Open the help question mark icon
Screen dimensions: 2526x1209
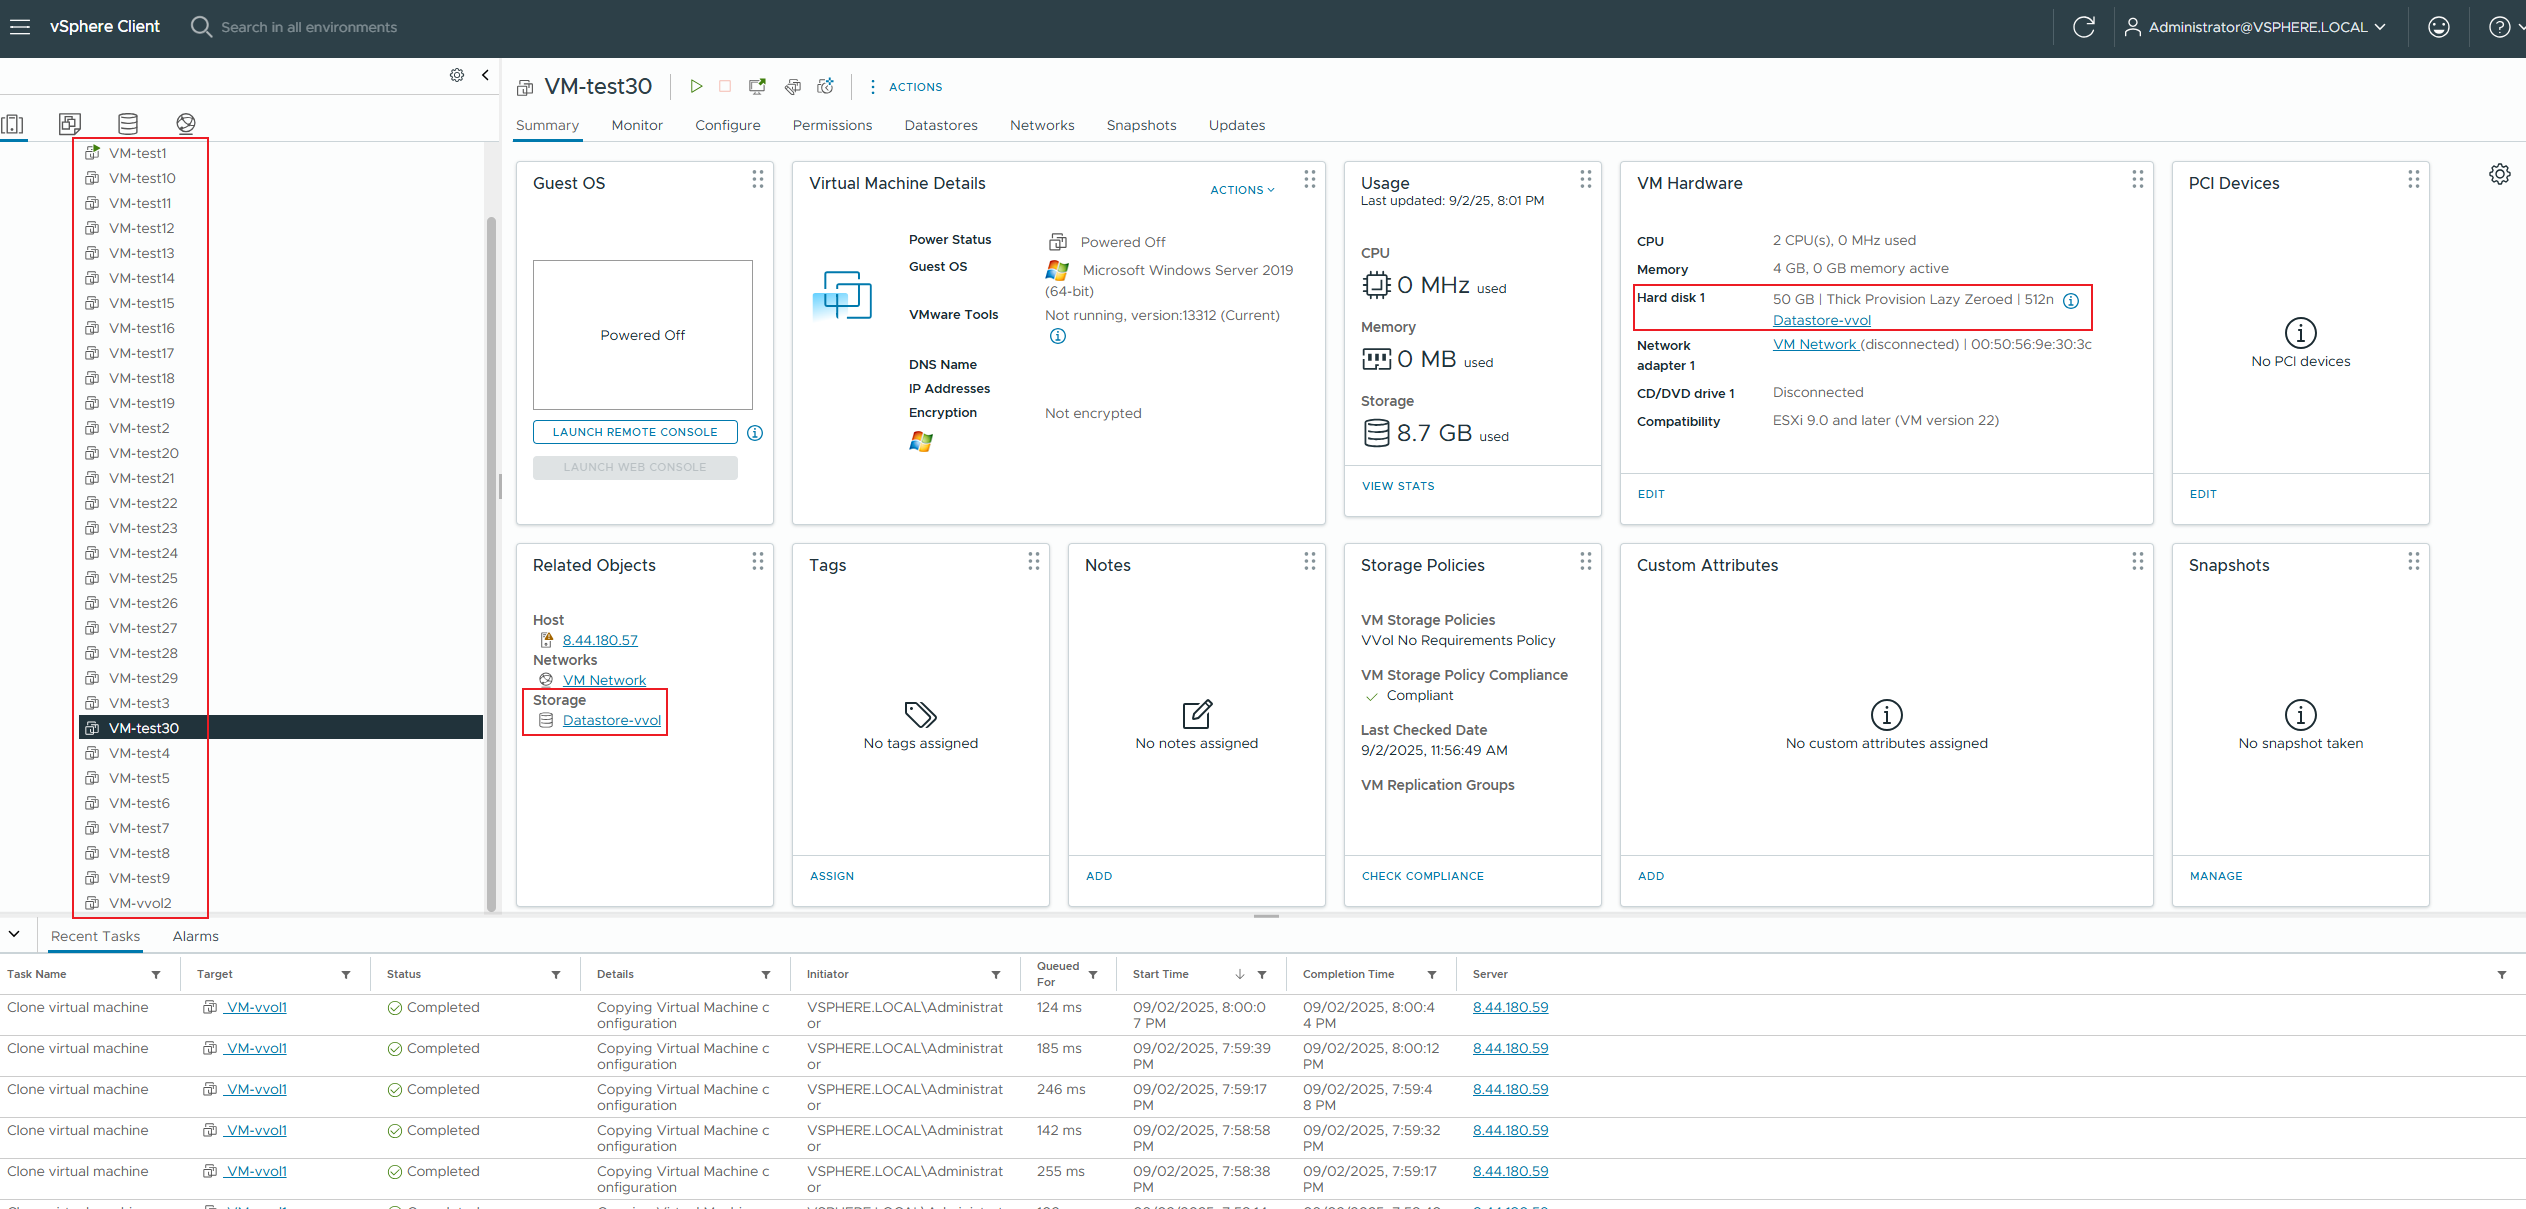2499,27
